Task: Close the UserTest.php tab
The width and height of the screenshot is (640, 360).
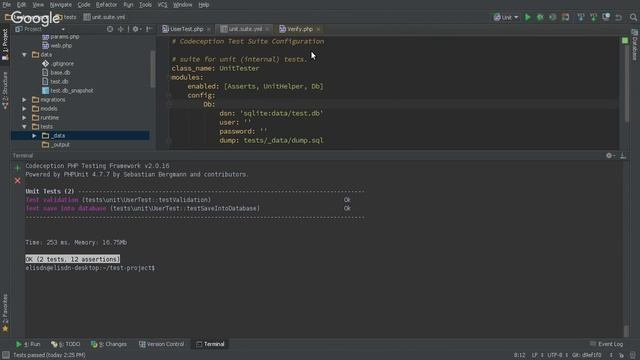Action: pos(209,29)
